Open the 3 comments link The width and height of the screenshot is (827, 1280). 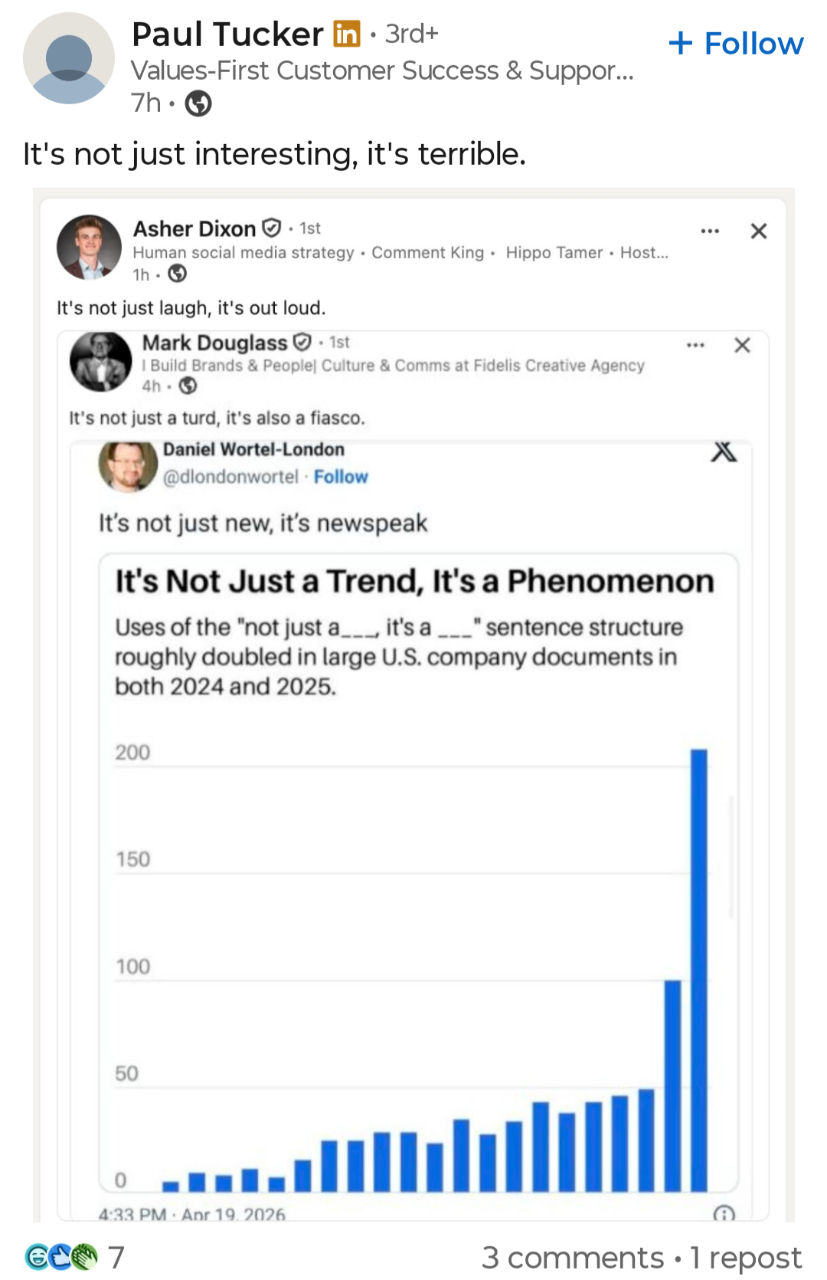[572, 1257]
